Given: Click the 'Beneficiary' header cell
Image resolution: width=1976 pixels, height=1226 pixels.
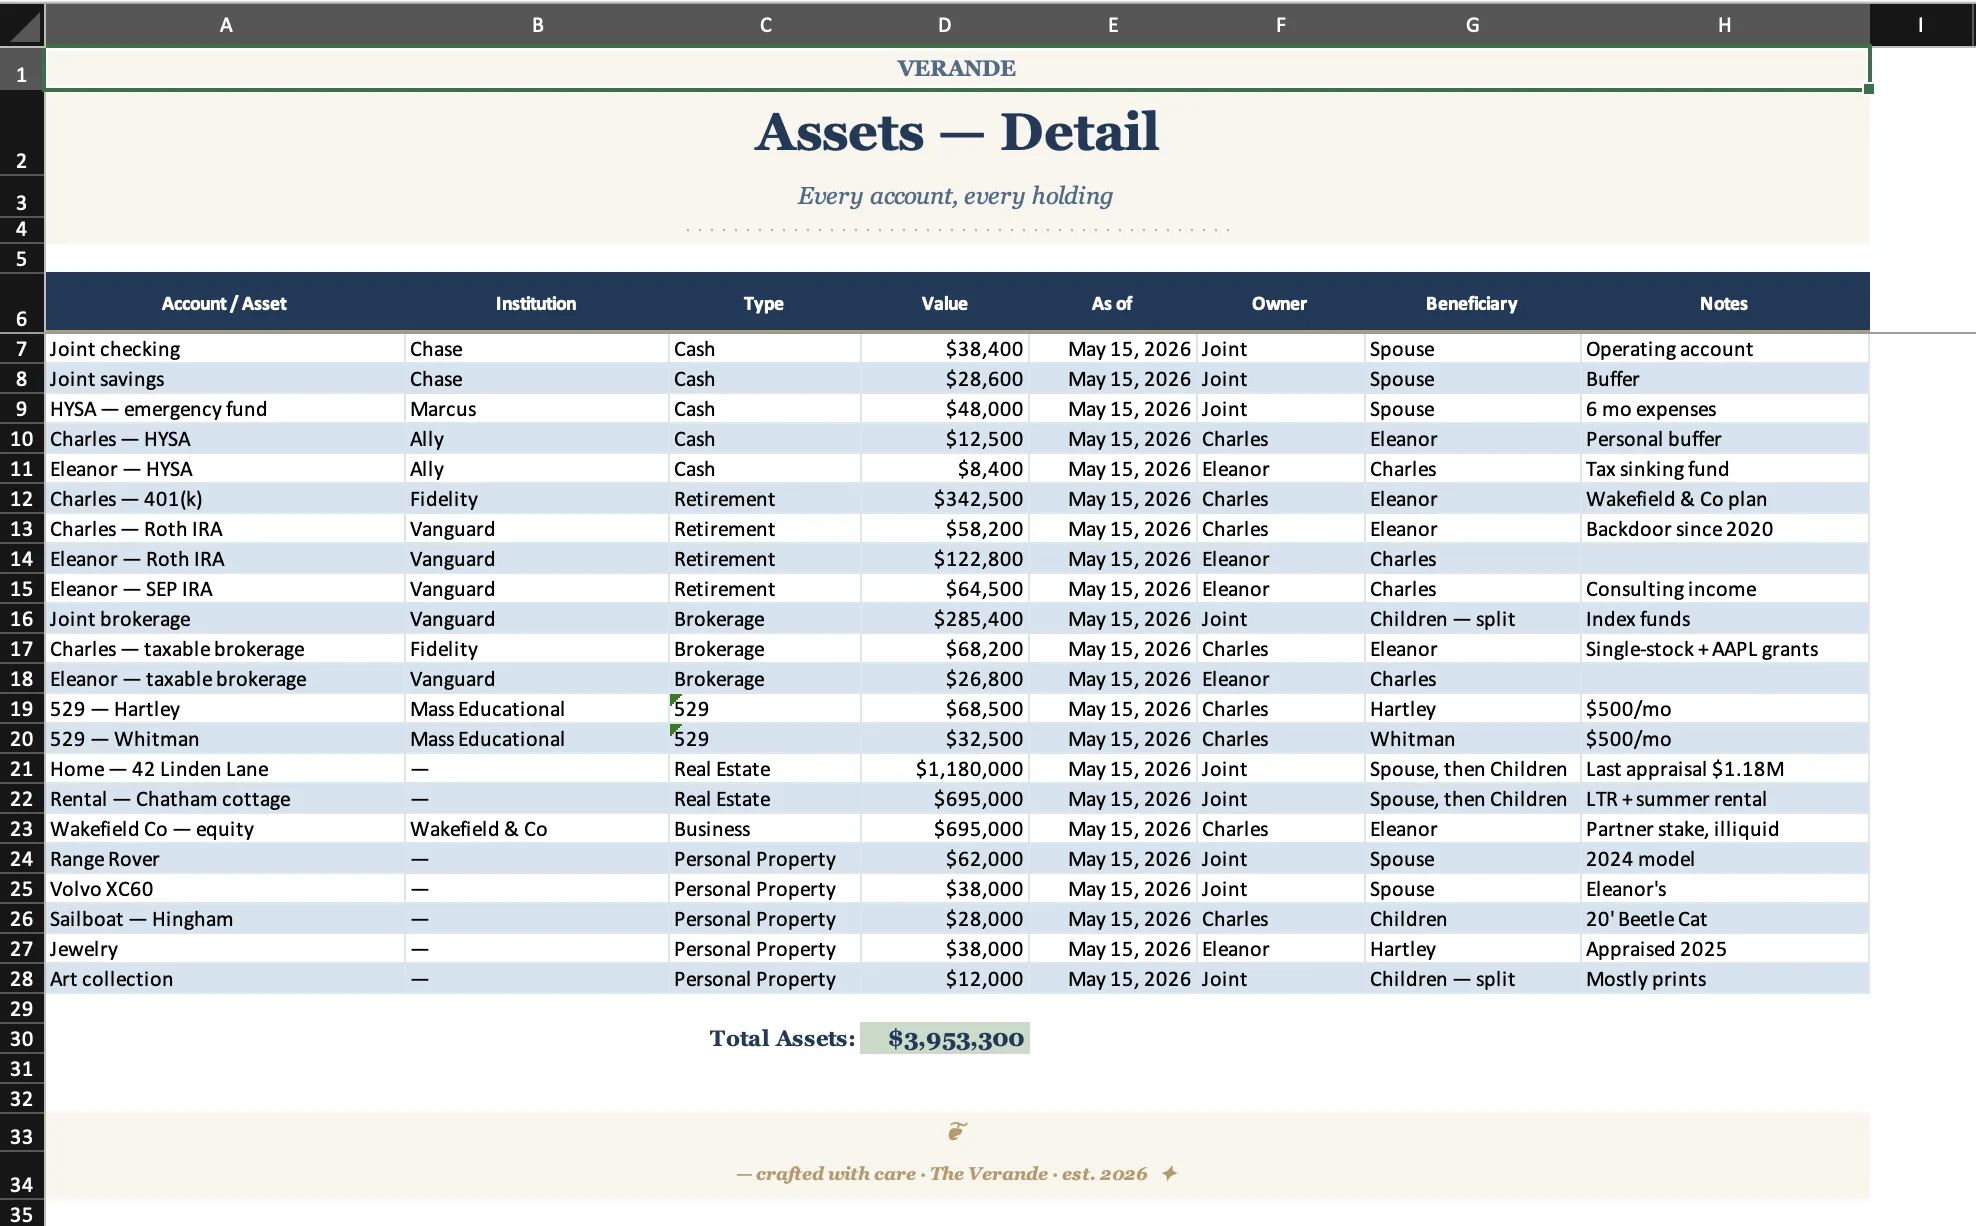Looking at the screenshot, I should (1472, 303).
